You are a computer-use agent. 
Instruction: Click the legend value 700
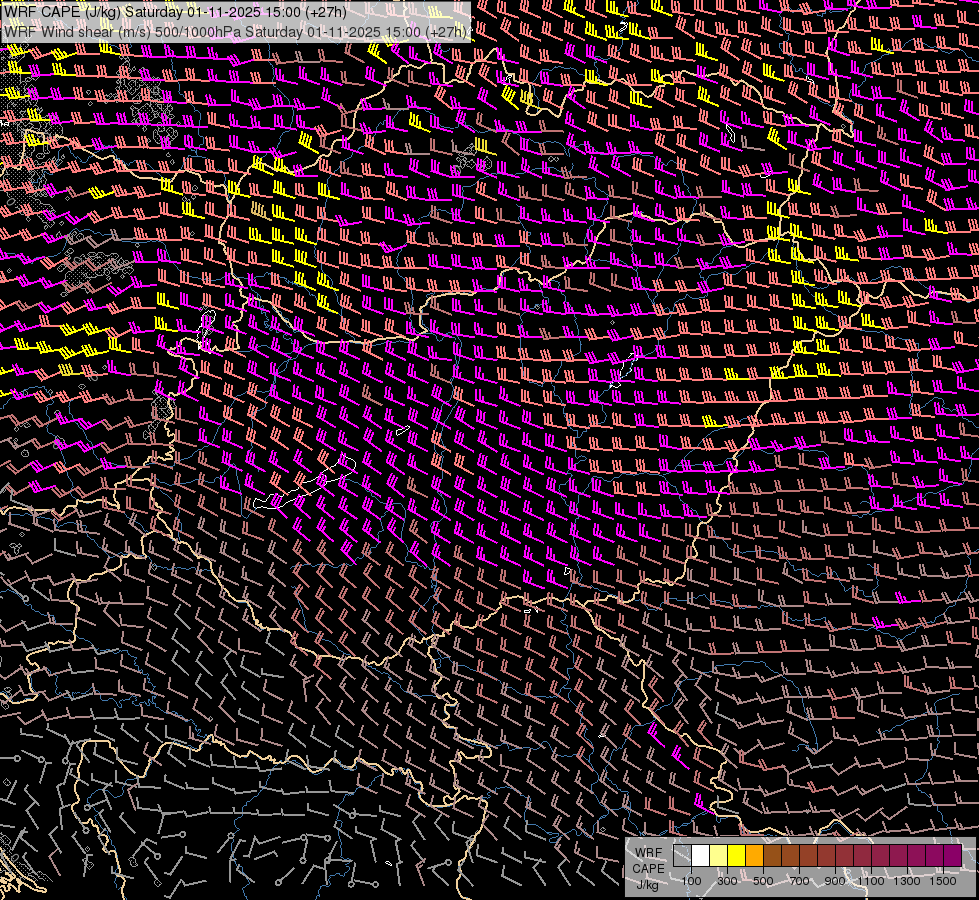[799, 881]
